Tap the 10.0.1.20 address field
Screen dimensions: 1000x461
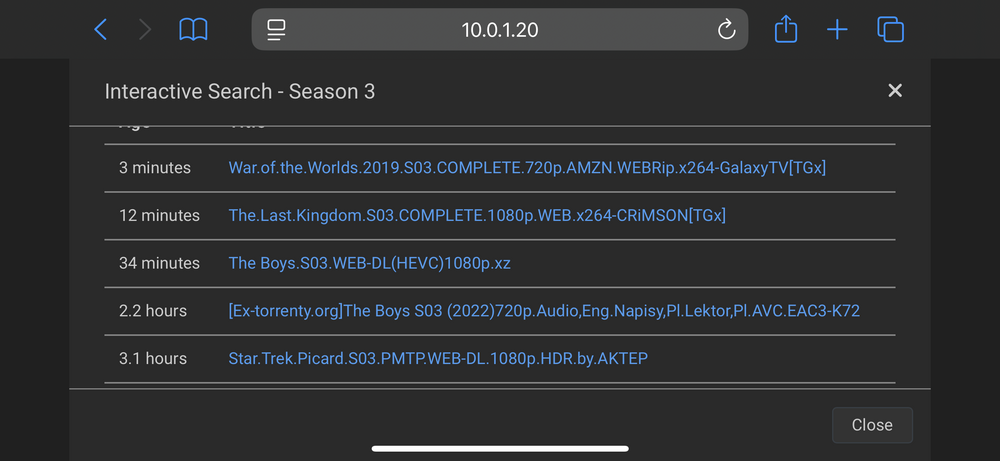(x=500, y=29)
